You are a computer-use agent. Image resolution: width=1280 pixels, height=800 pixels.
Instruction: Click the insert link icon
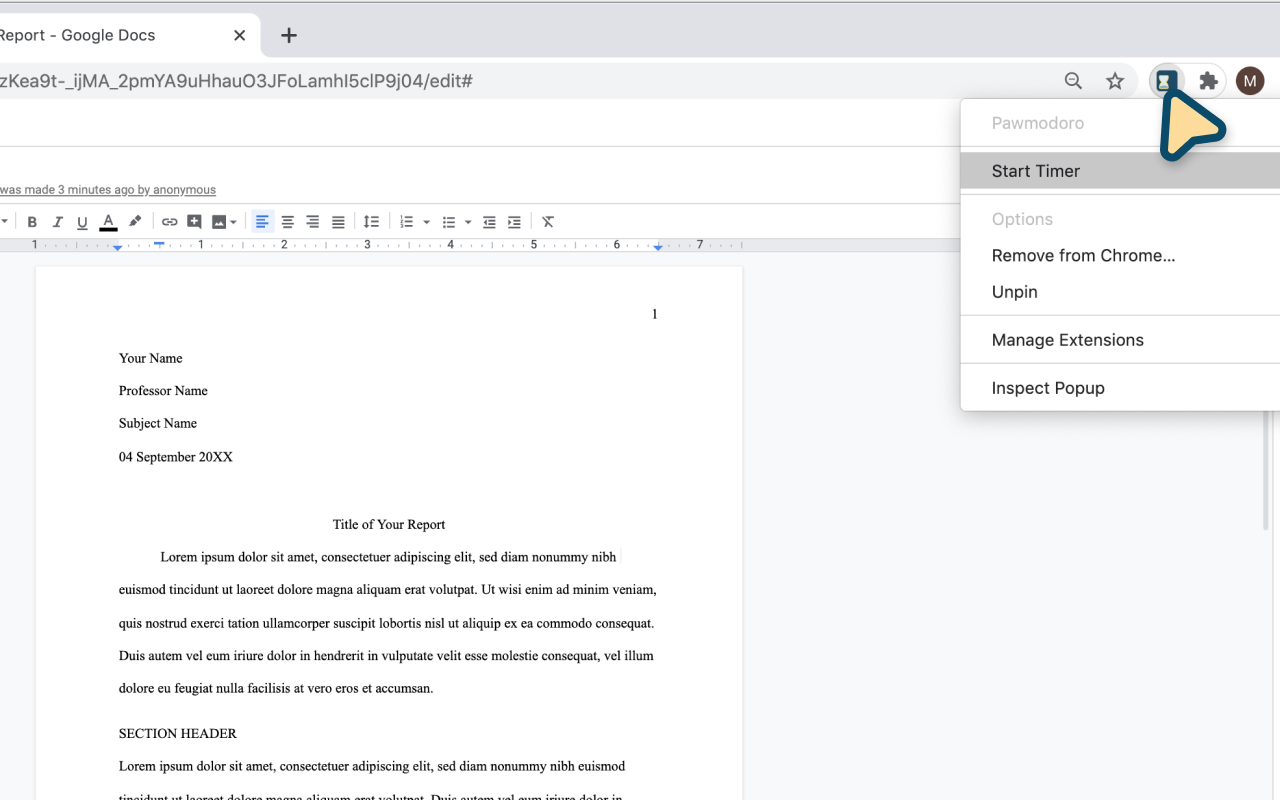click(169, 222)
